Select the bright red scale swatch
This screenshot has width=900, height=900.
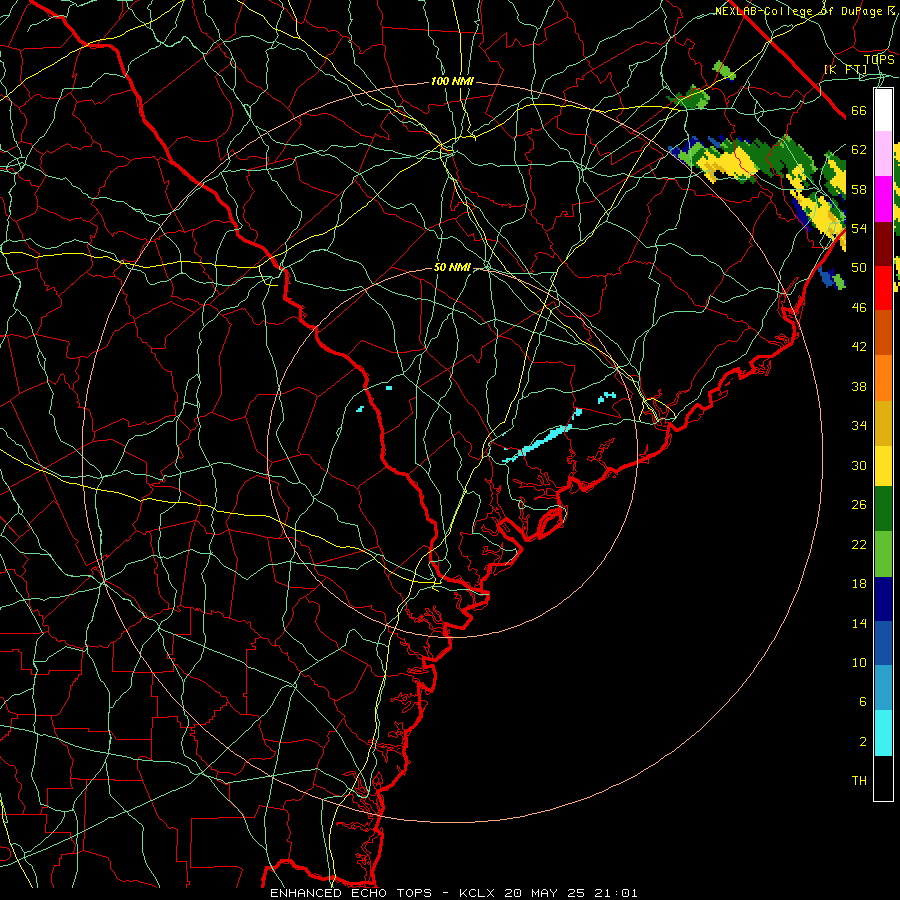click(883, 288)
